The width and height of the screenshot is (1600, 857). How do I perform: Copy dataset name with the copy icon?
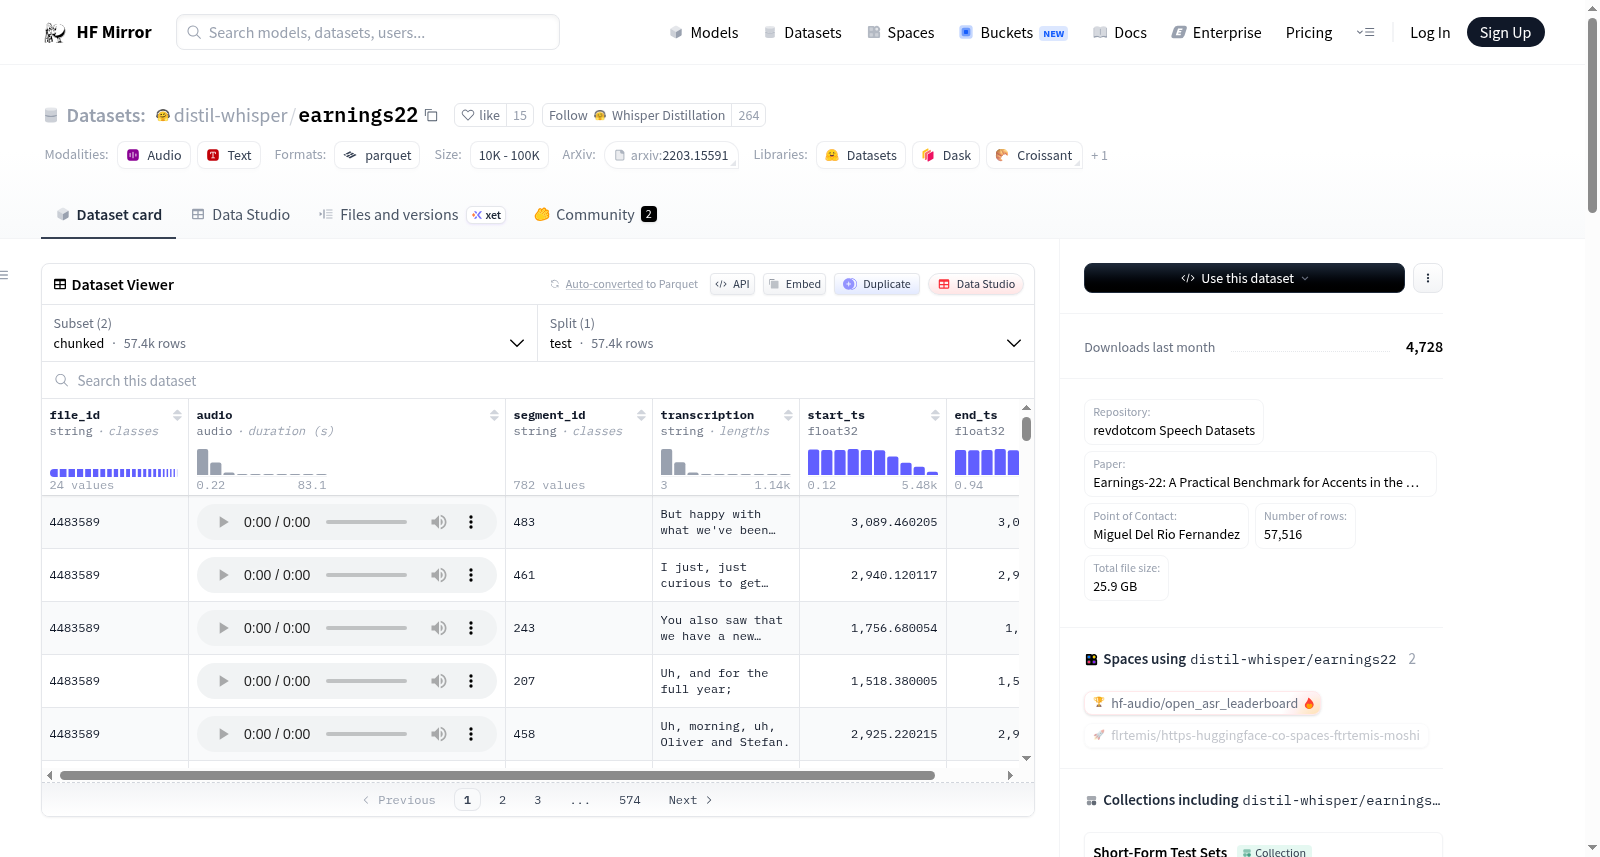point(432,115)
